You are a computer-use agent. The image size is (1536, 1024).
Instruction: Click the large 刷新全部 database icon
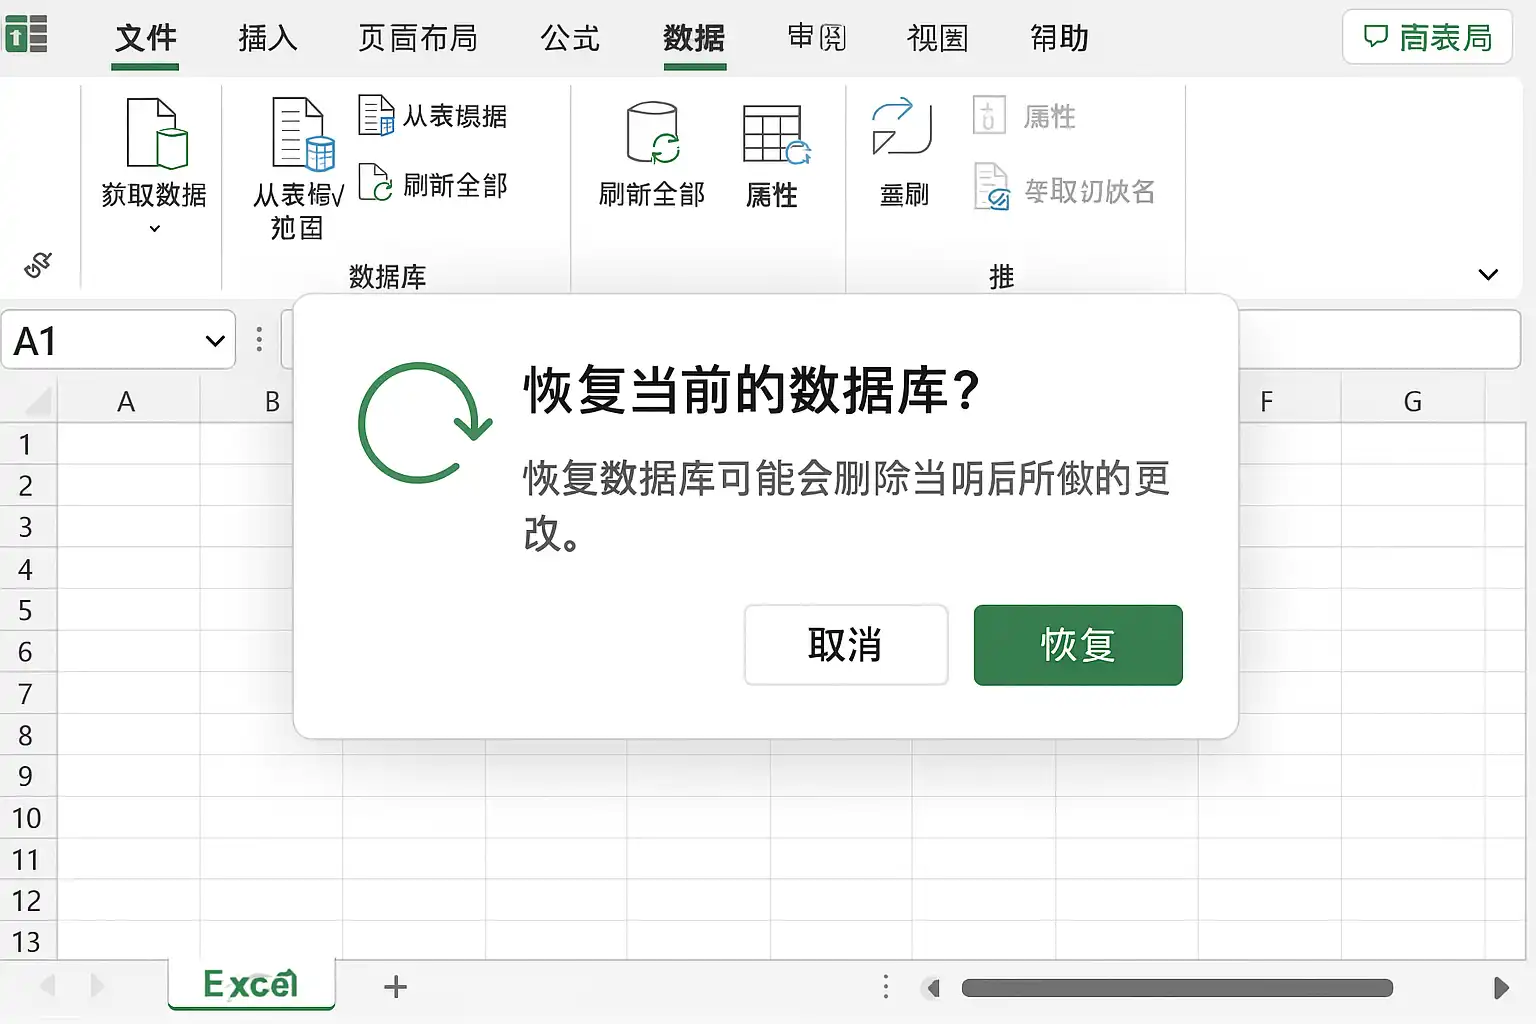tap(653, 133)
